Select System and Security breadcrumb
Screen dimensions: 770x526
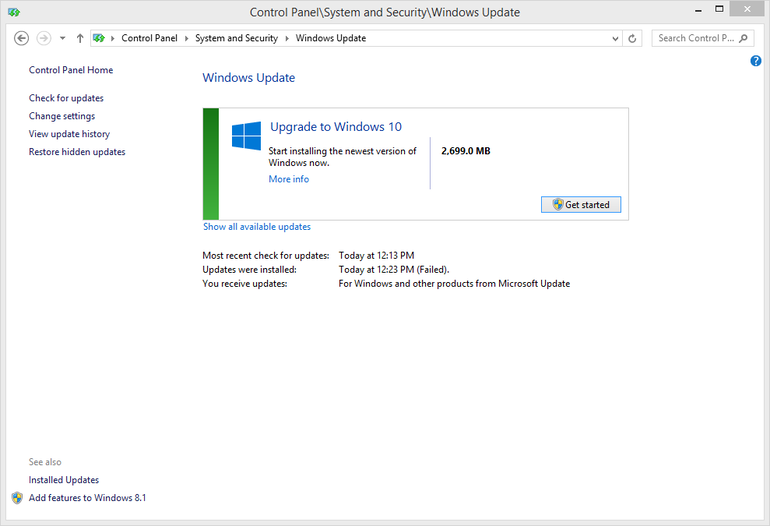236,38
